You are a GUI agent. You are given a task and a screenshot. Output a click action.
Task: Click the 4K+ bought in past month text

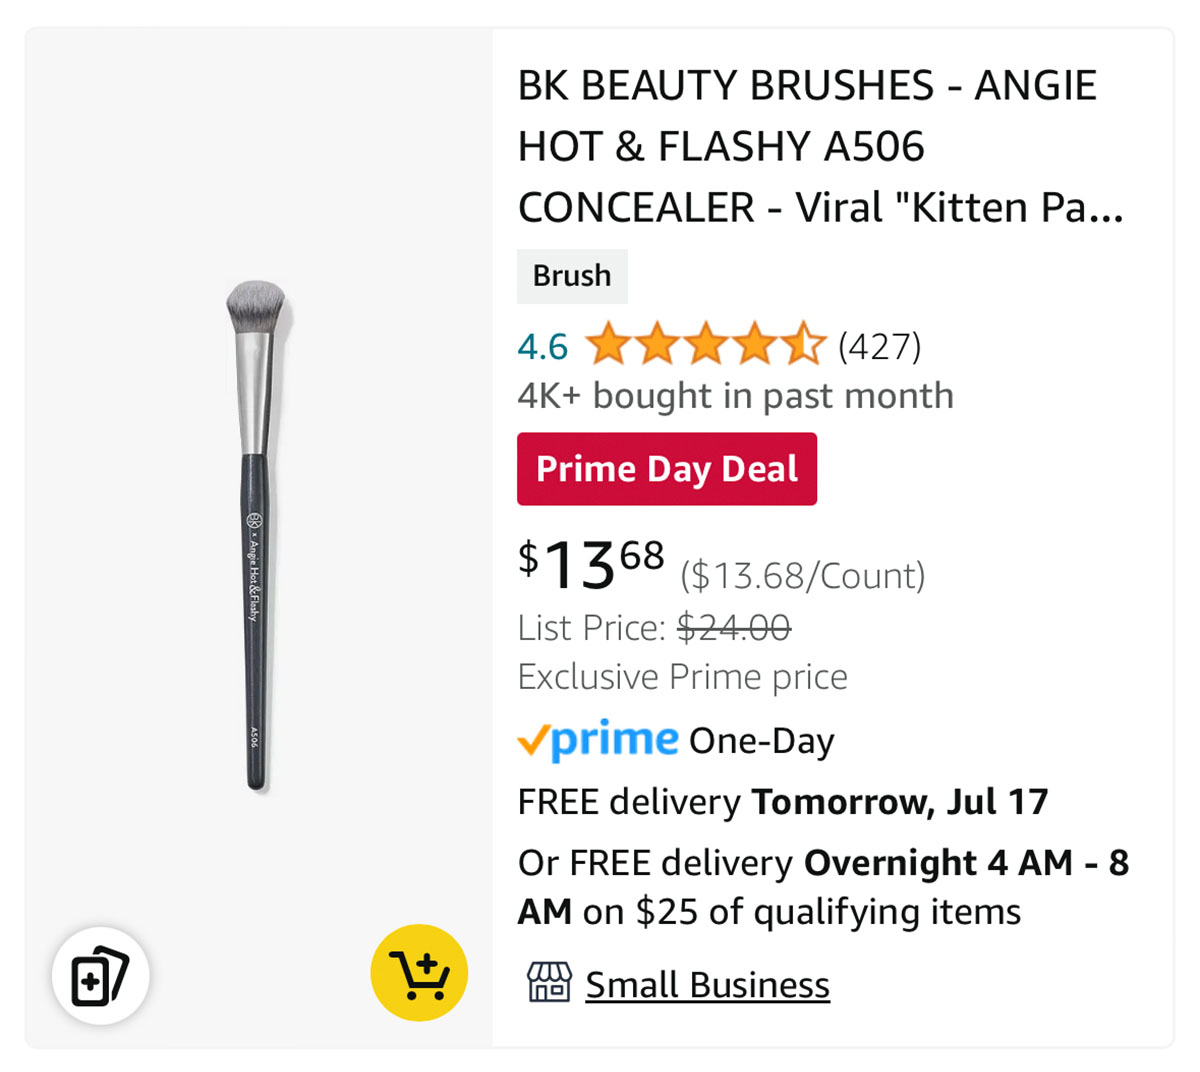coord(736,396)
